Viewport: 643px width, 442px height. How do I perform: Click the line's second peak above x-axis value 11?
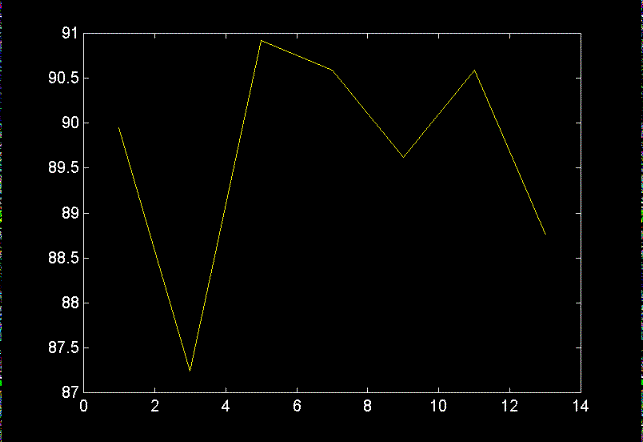pyautogui.click(x=474, y=70)
